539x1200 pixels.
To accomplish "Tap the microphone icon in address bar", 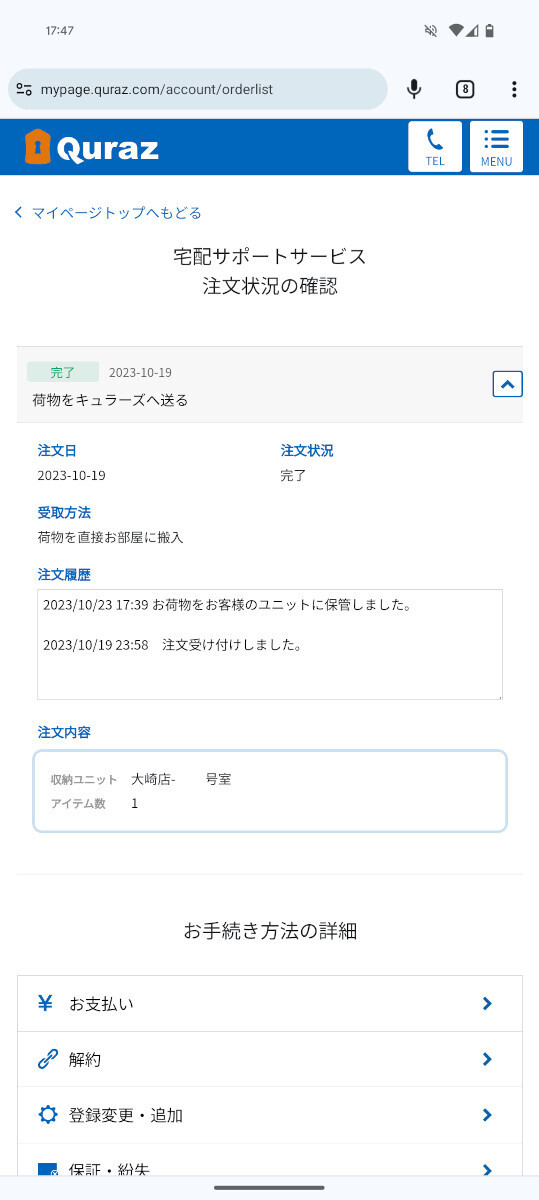I will point(414,89).
